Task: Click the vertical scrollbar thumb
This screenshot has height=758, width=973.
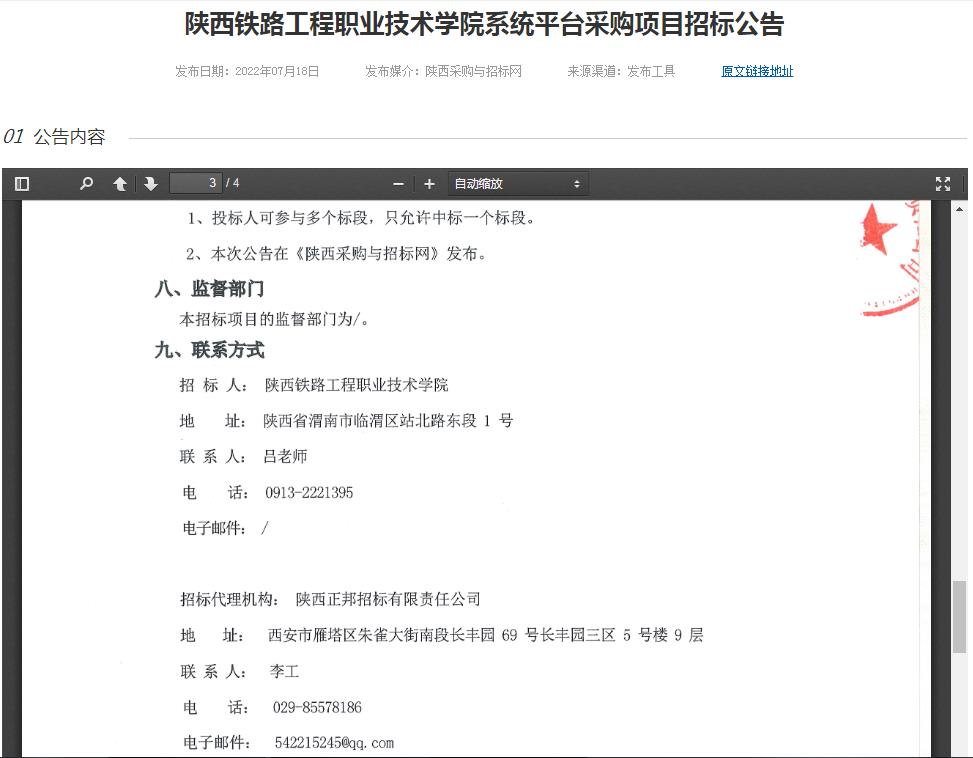Action: (959, 617)
